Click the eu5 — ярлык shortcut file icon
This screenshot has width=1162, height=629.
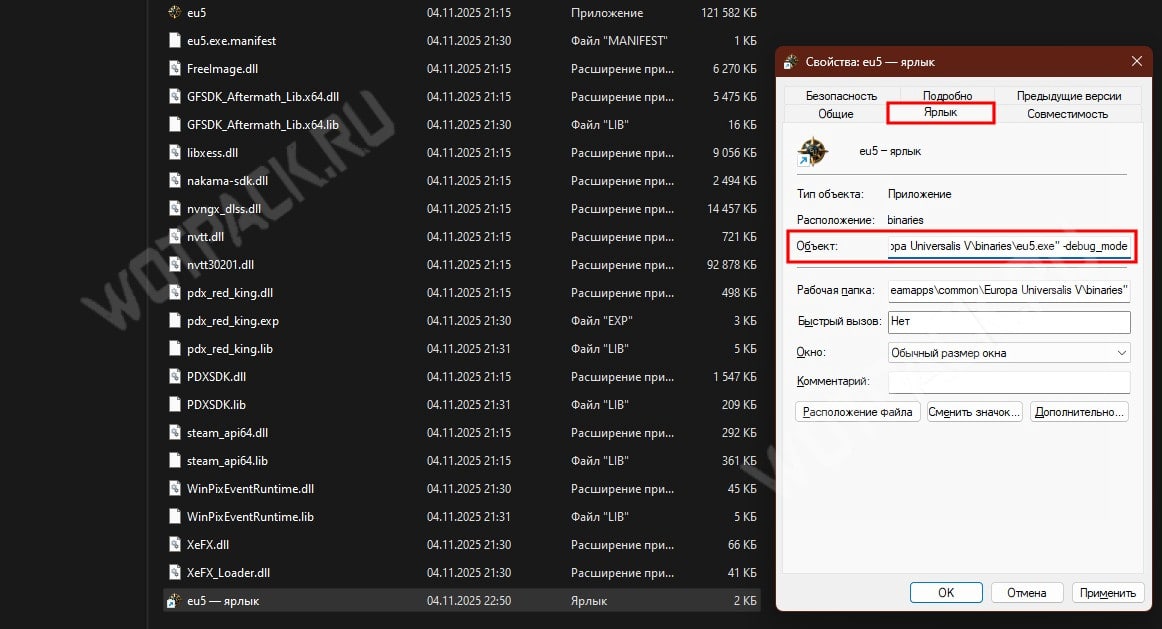pyautogui.click(x=174, y=601)
